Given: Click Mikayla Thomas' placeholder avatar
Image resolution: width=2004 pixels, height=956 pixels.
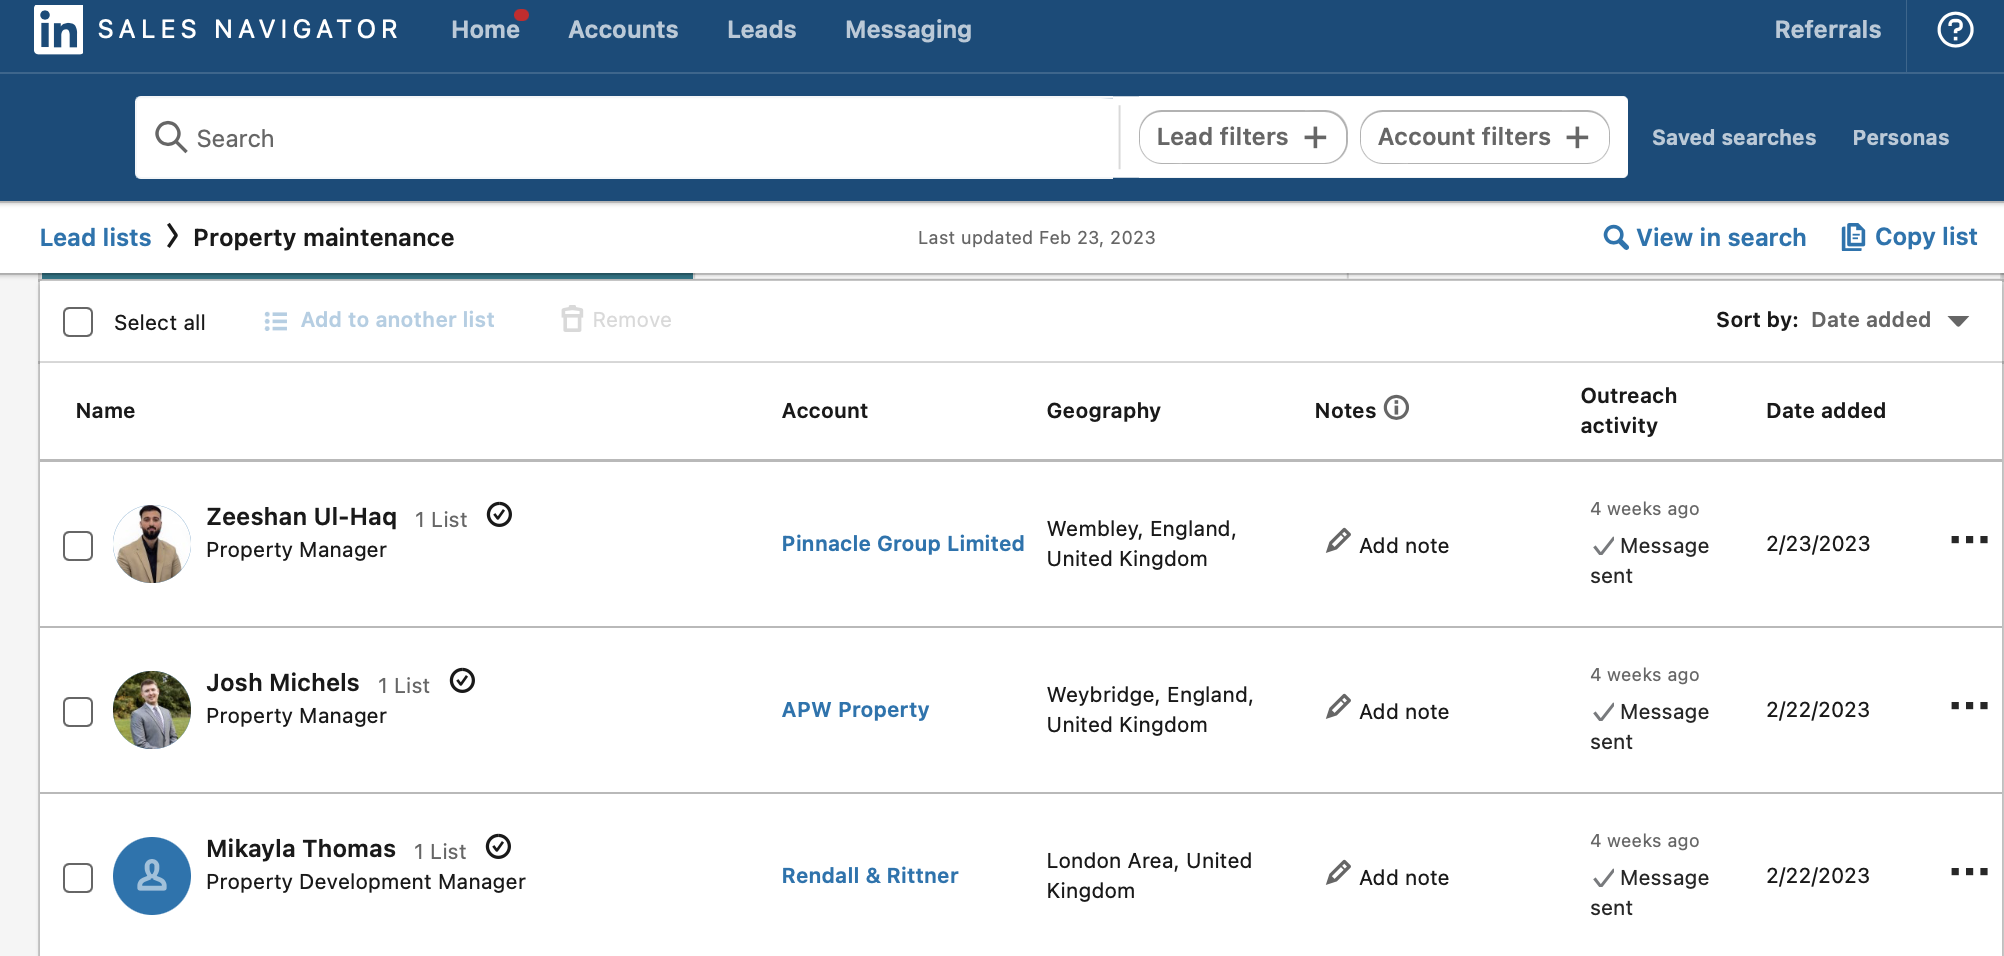Looking at the screenshot, I should point(152,876).
